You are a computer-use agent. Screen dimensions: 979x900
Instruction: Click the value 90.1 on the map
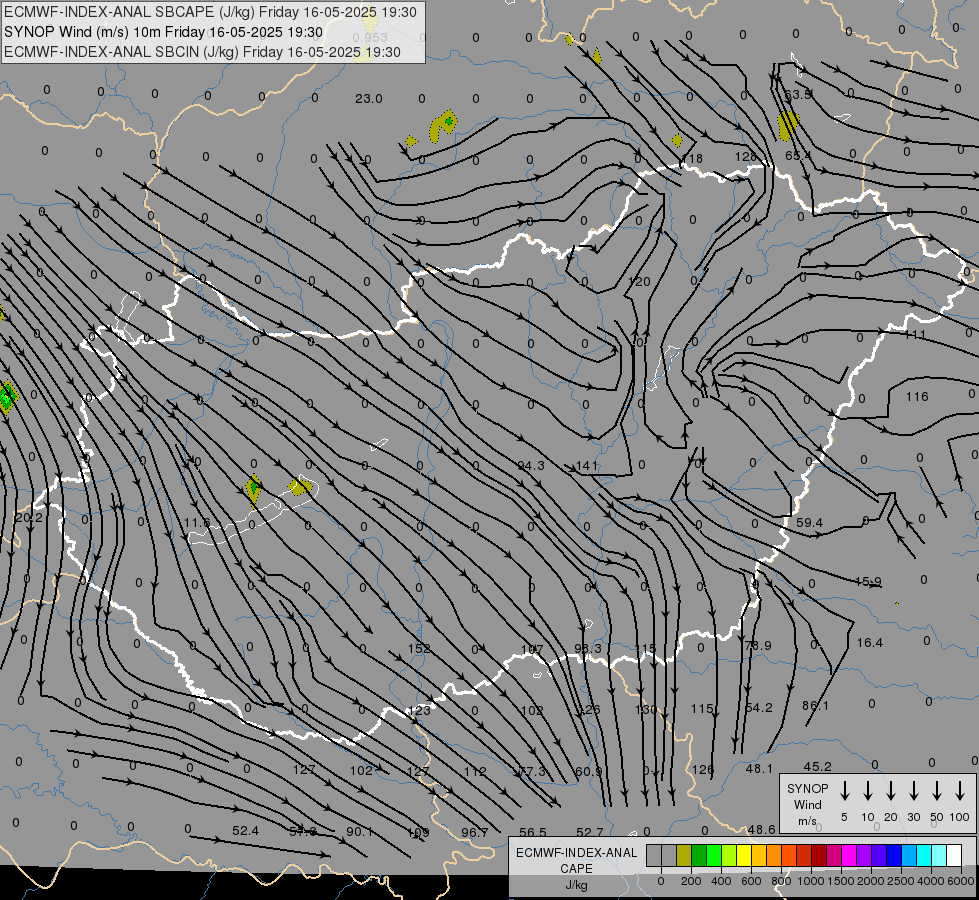tap(360, 832)
